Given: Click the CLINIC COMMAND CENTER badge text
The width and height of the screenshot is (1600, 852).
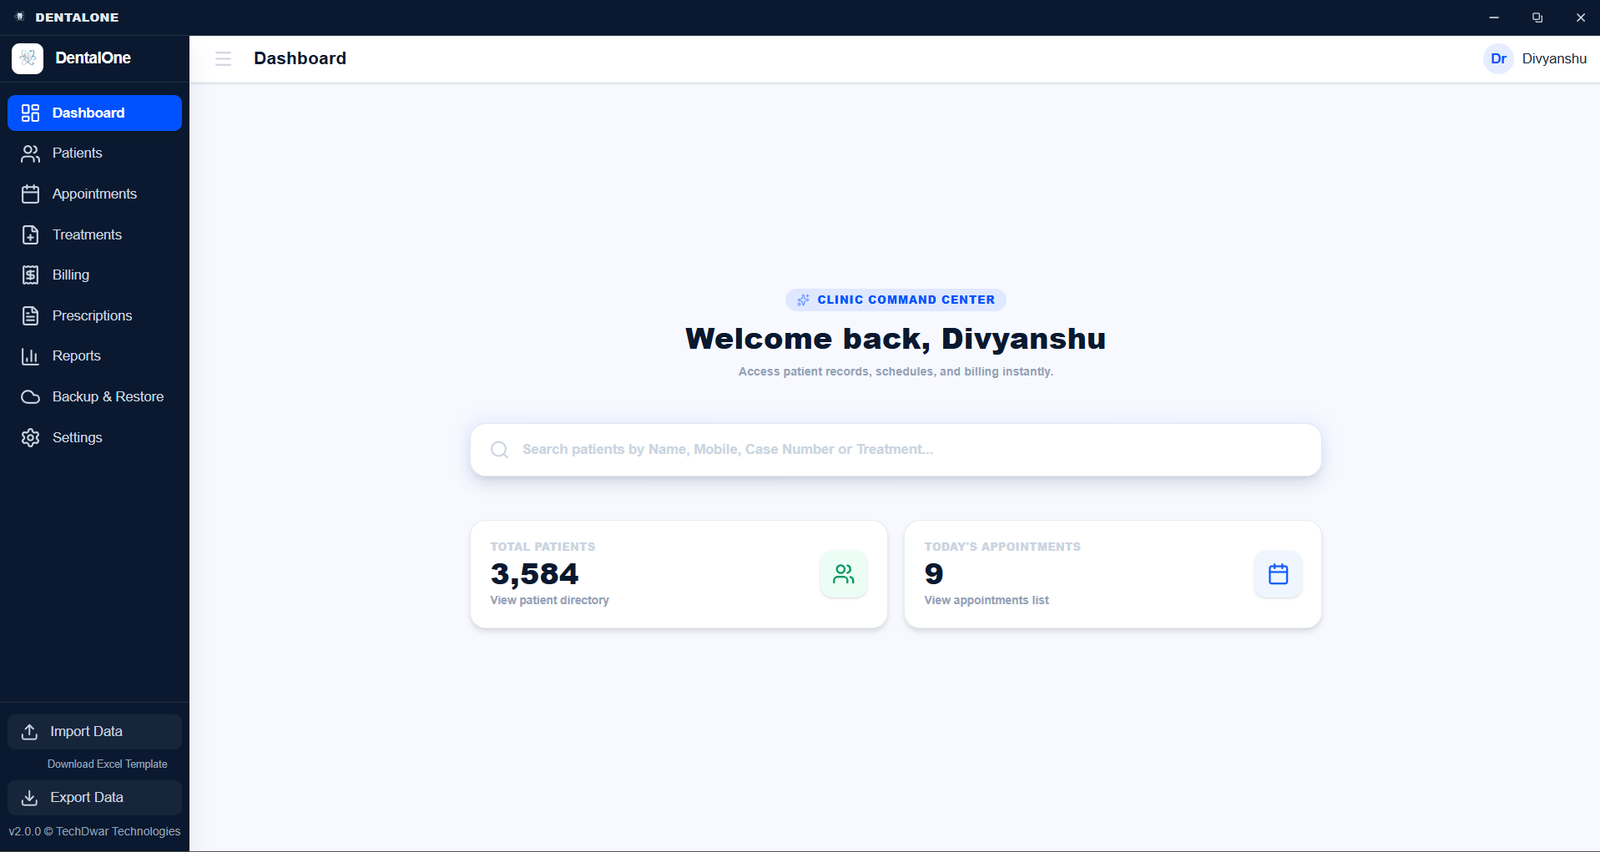Looking at the screenshot, I should (x=906, y=300).
